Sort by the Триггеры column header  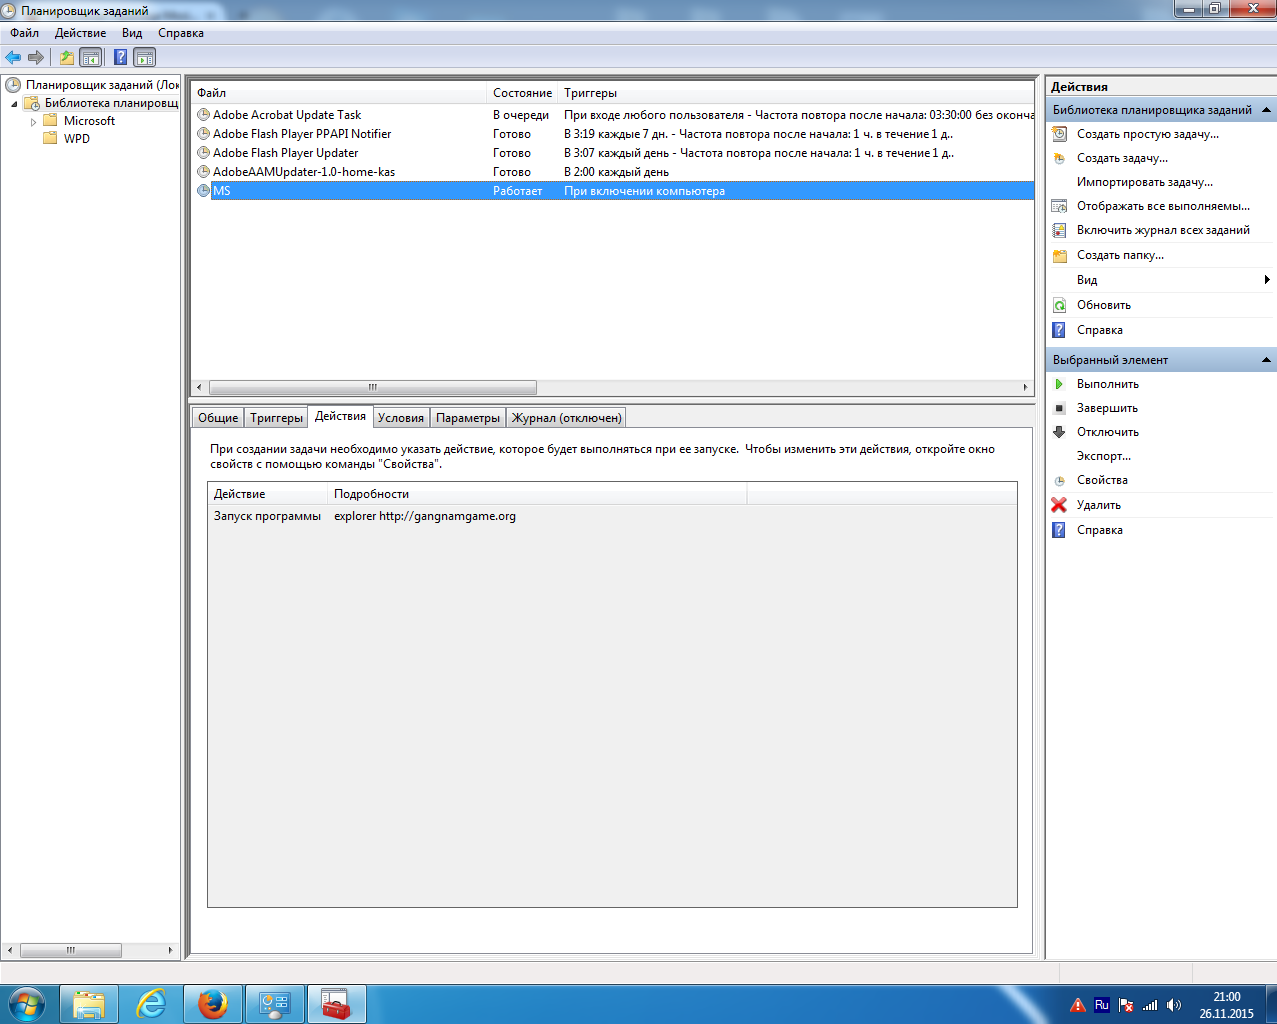(x=796, y=93)
